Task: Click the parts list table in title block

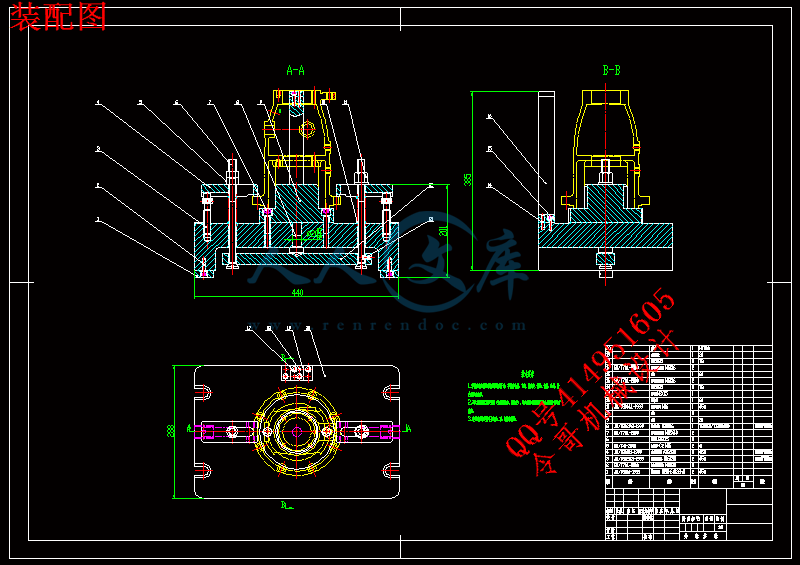Action: (689, 416)
